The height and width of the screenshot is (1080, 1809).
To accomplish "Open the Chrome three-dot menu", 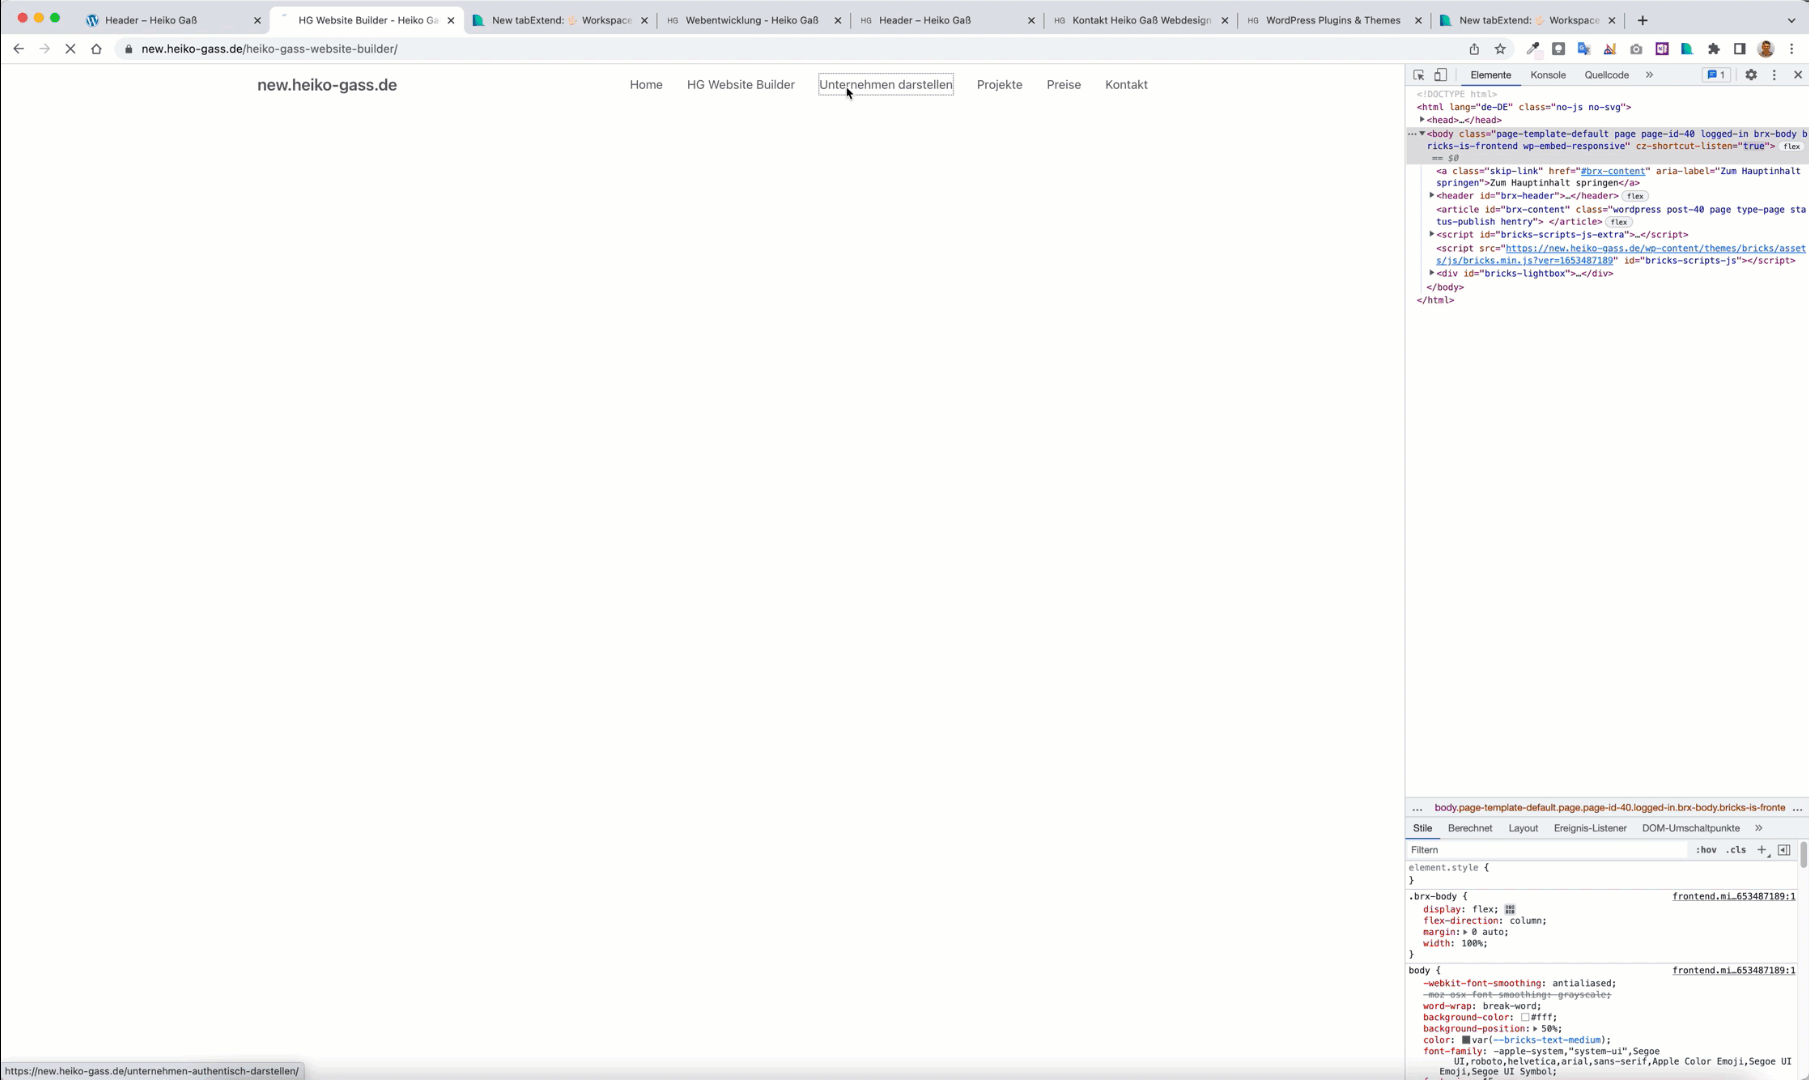I will click(1792, 49).
